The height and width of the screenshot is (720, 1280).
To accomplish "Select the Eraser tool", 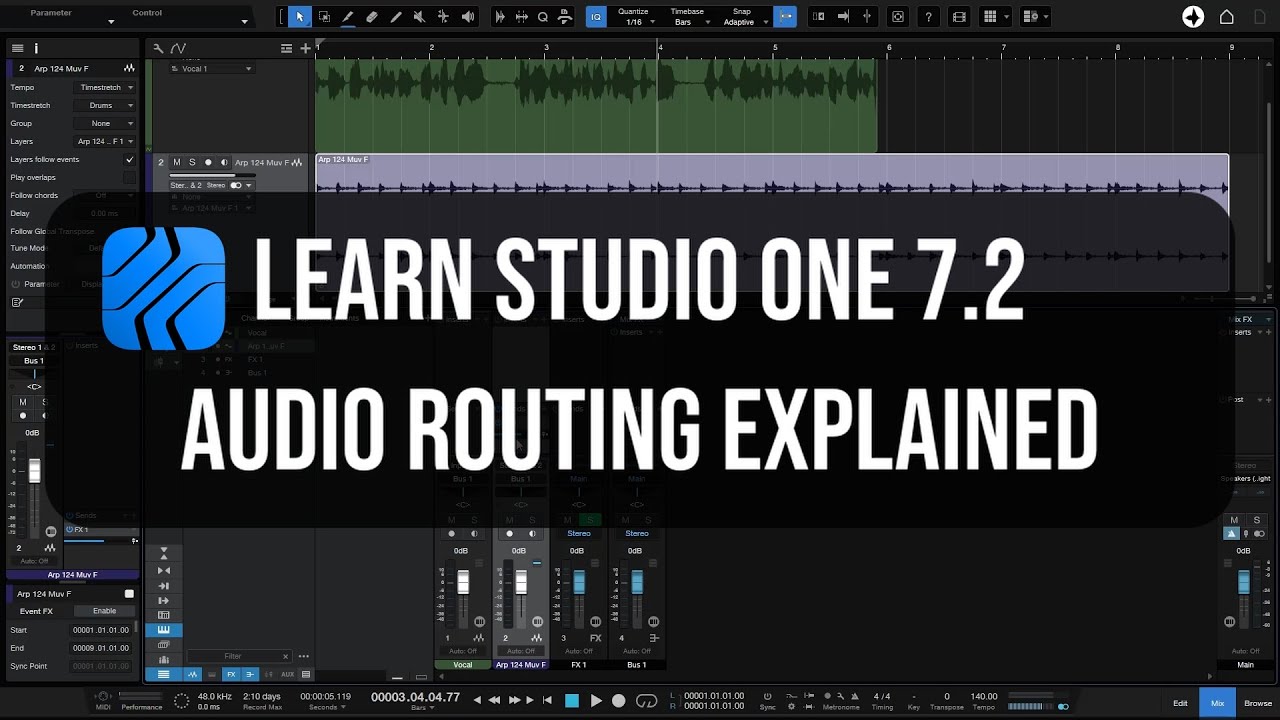I will 372,17.
